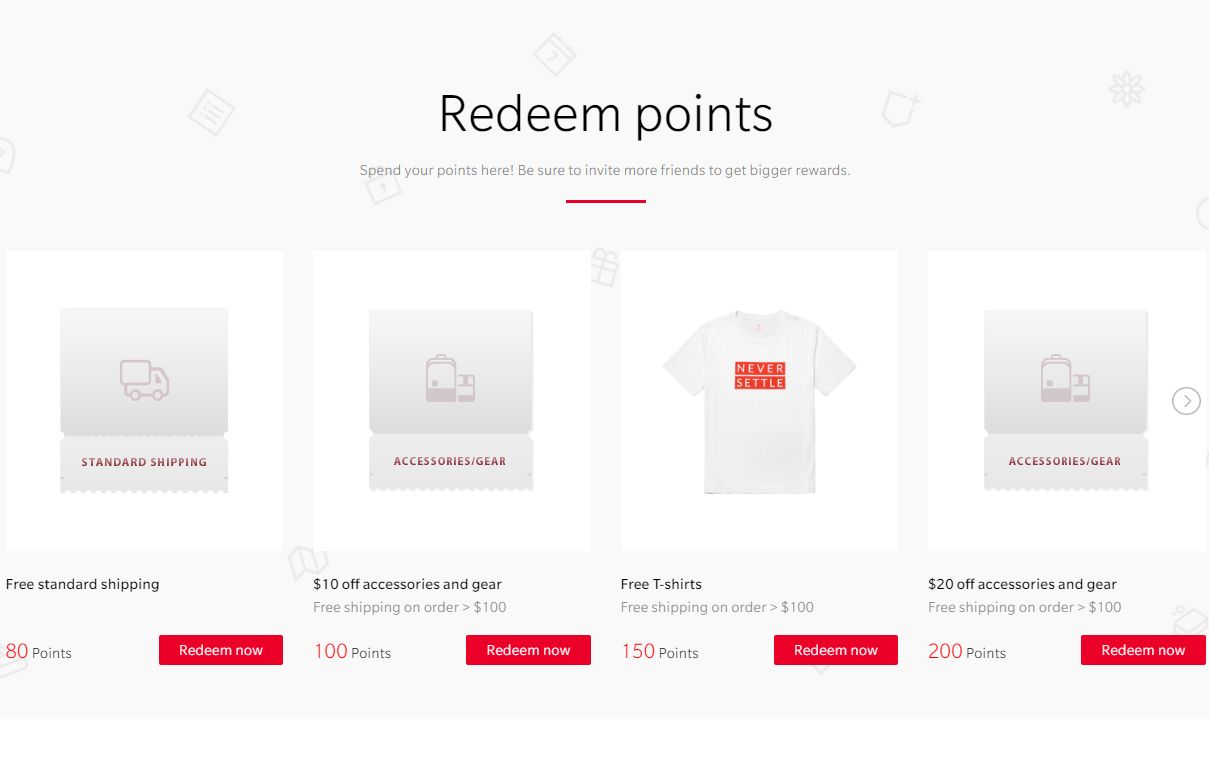
Task: Click the 150 Points price label
Action: [659, 652]
